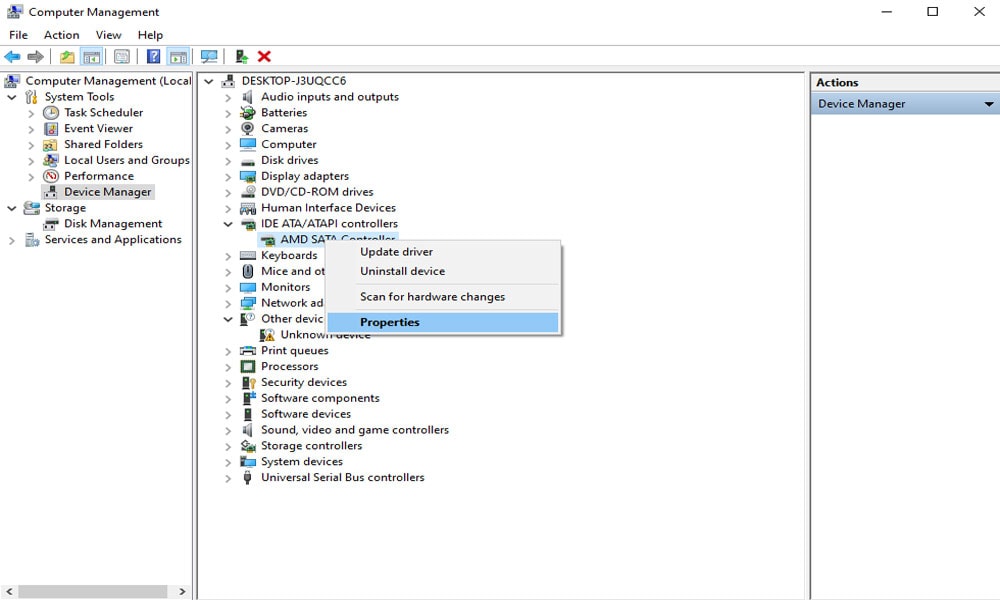Click the Task Scheduler clock icon
This screenshot has height=600, width=1000.
(x=51, y=113)
